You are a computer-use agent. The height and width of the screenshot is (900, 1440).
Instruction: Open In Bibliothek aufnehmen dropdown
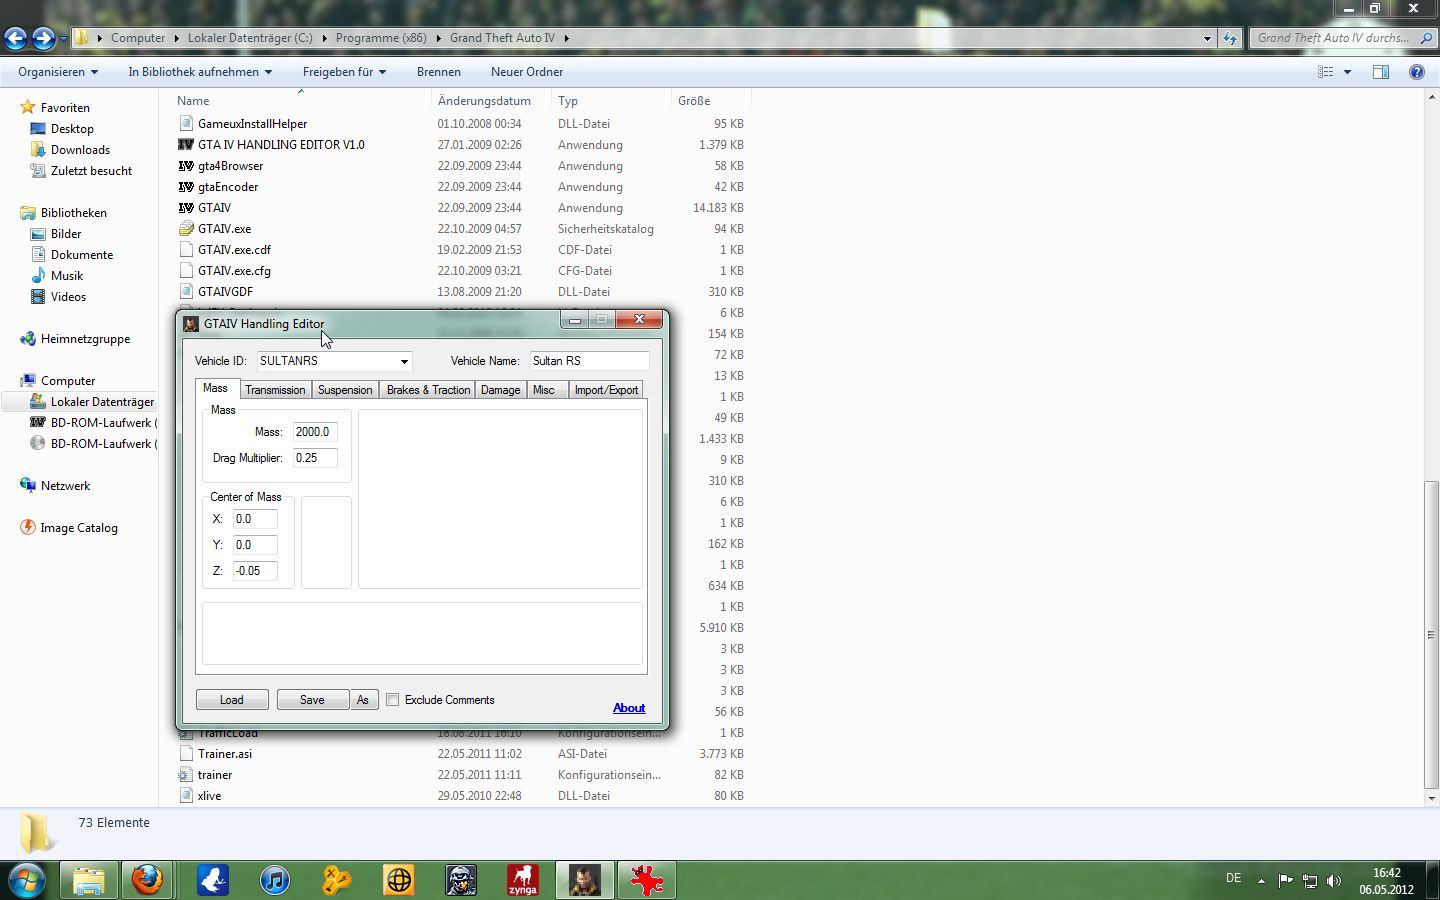pyautogui.click(x=200, y=72)
